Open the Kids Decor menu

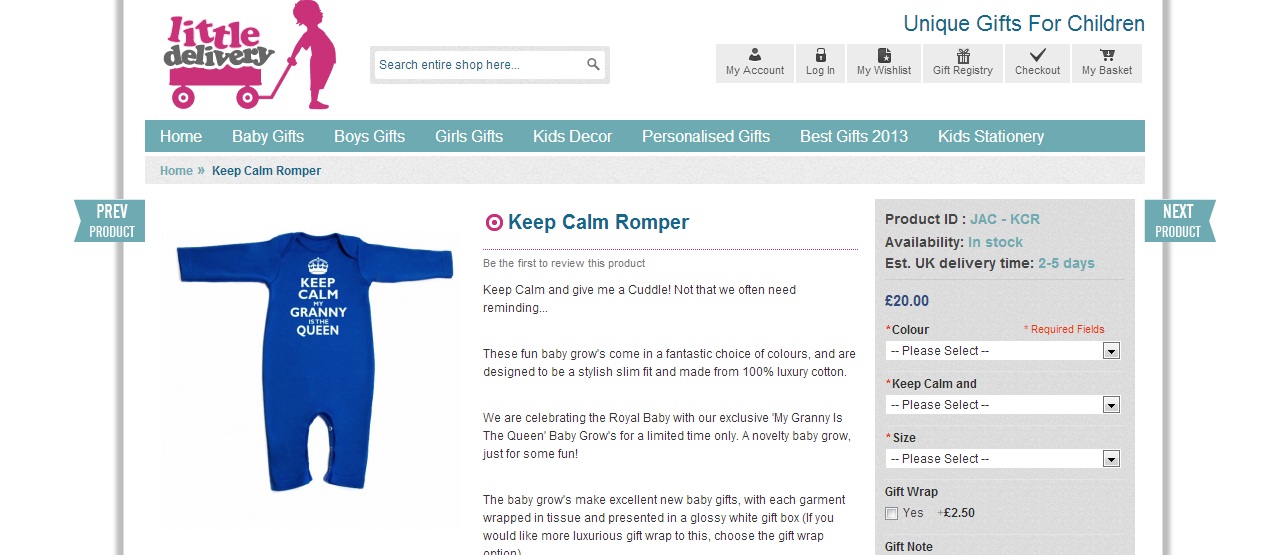572,136
